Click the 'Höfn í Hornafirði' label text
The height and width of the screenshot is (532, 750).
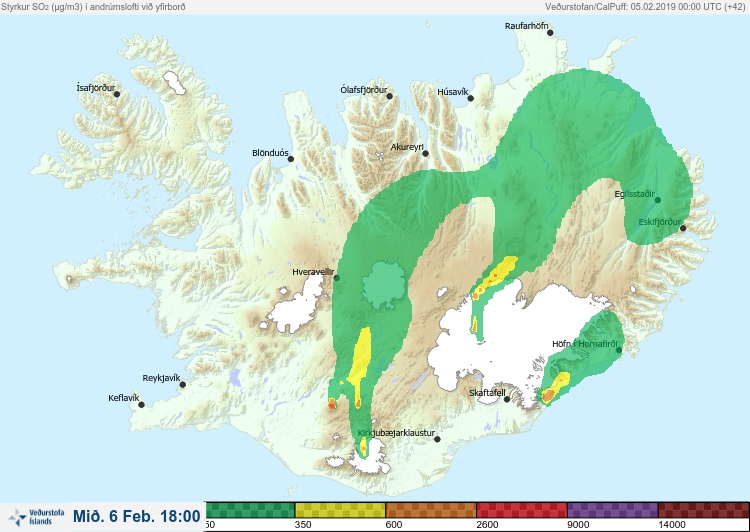click(x=585, y=344)
